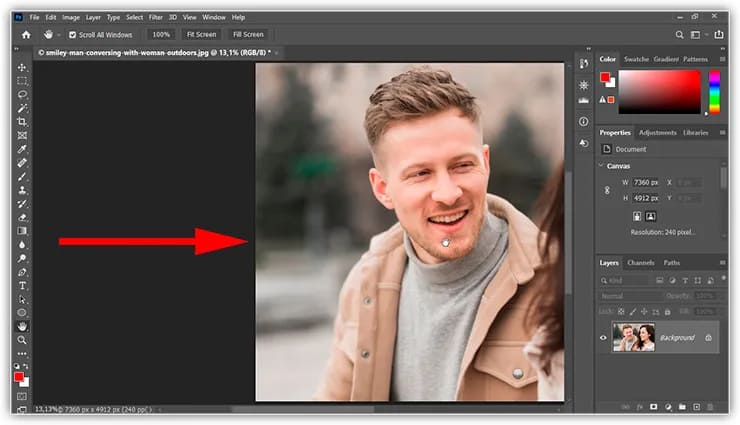Image resolution: width=740 pixels, height=425 pixels.
Task: Open the Properties panel flyout menu
Action: click(x=722, y=133)
